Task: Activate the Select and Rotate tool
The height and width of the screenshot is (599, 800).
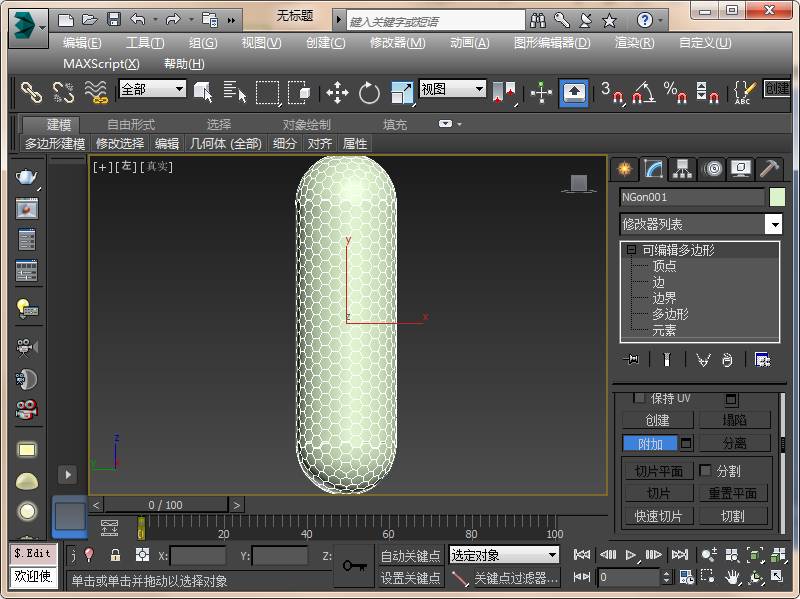Action: click(369, 93)
